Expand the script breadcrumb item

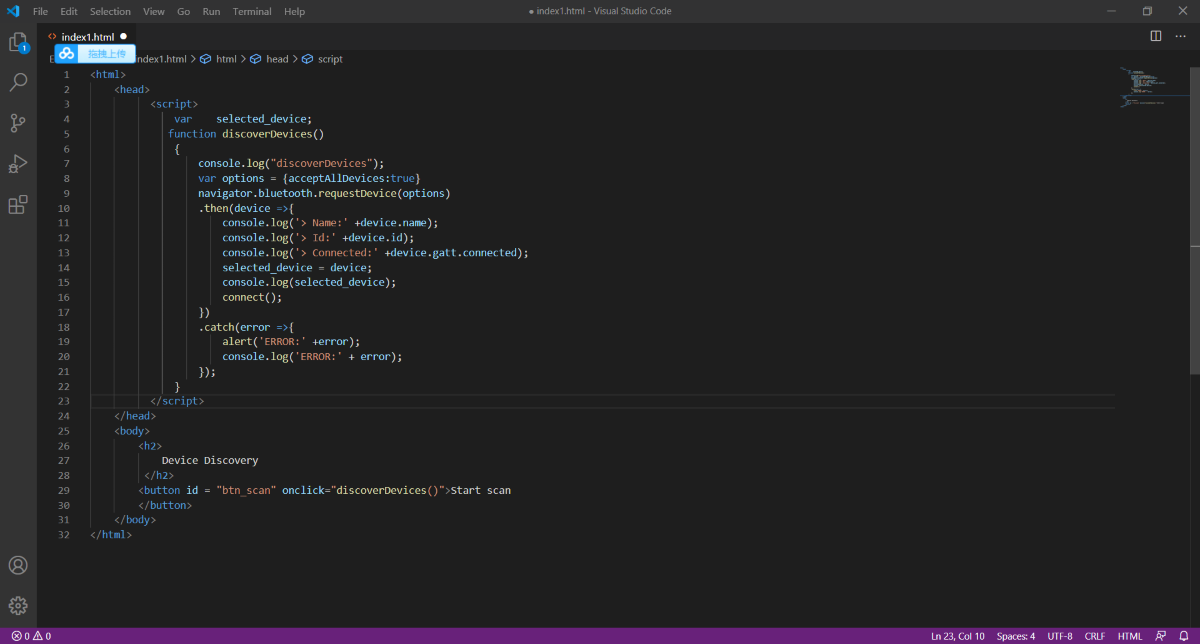pos(330,59)
